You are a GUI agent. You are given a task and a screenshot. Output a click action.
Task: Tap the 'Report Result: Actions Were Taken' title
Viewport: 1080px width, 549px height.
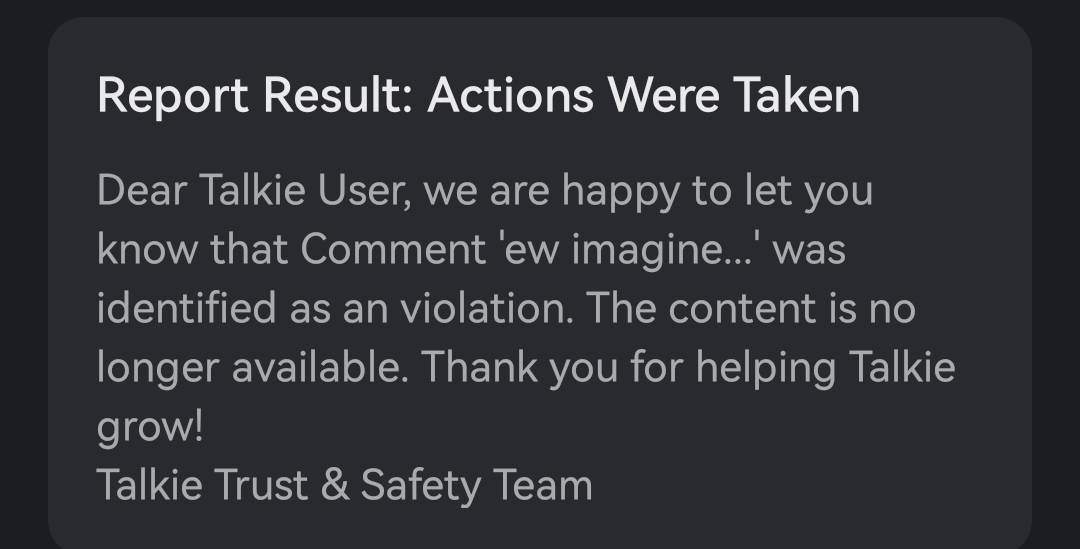478,96
